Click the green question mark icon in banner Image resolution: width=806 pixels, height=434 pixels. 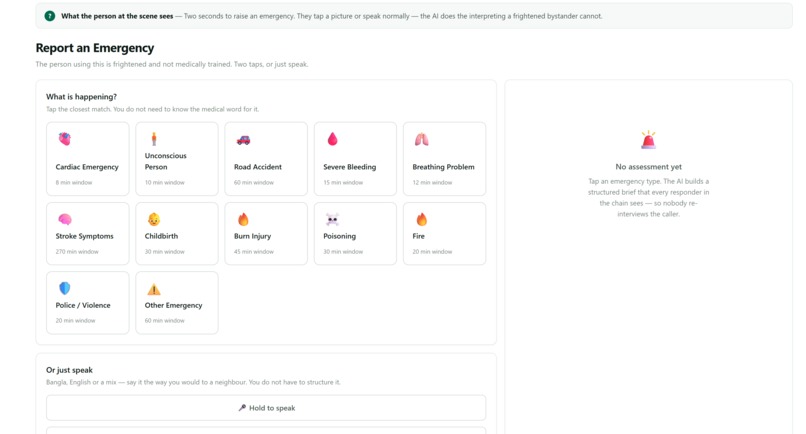point(50,16)
